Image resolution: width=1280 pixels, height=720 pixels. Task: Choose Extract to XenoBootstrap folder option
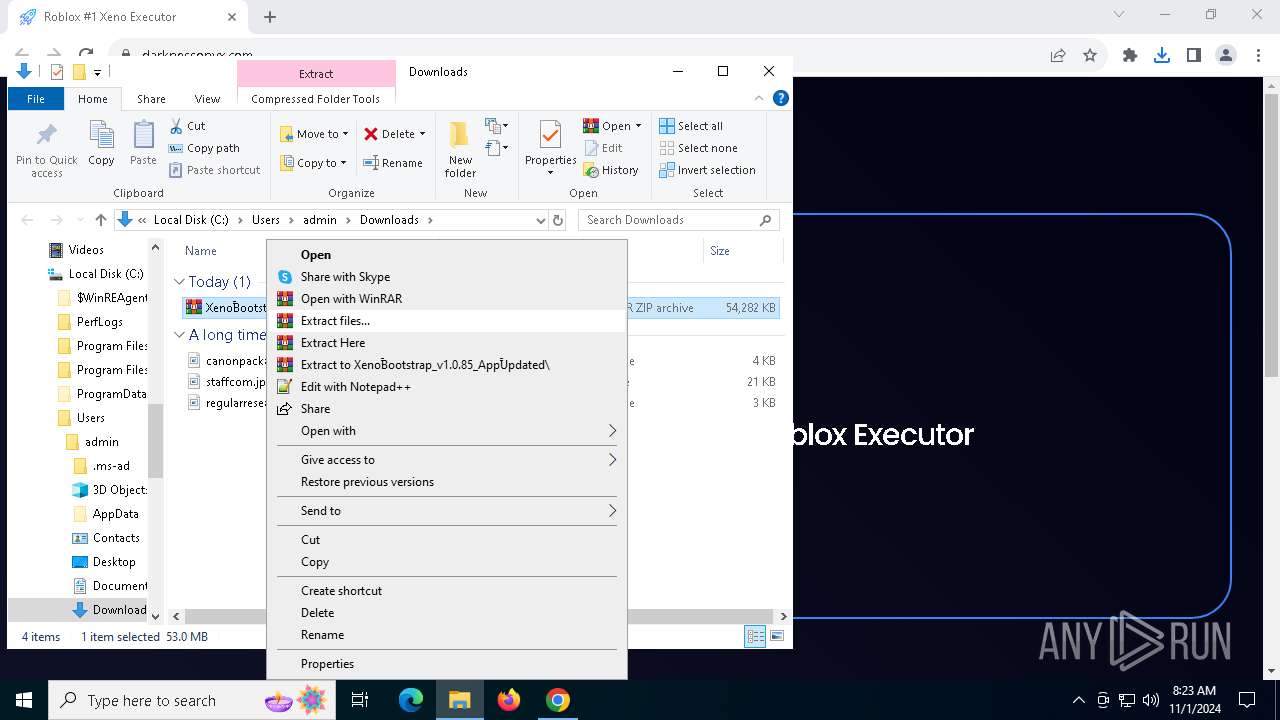pyautogui.click(x=446, y=365)
